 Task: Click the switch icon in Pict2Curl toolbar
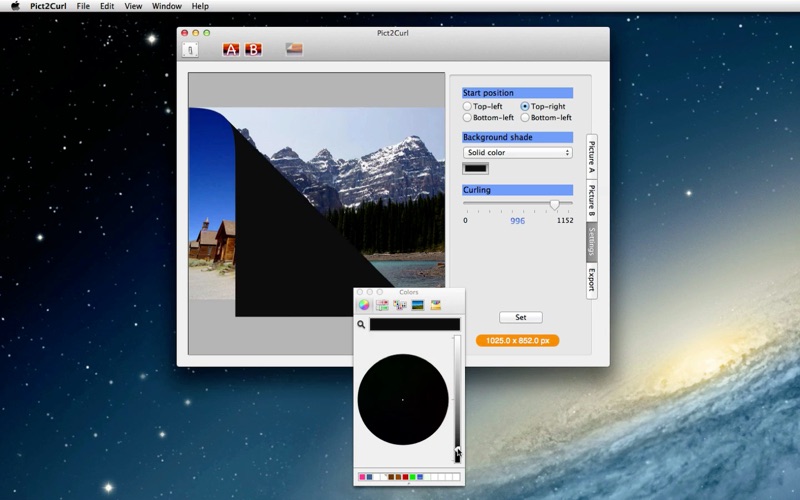click(190, 49)
